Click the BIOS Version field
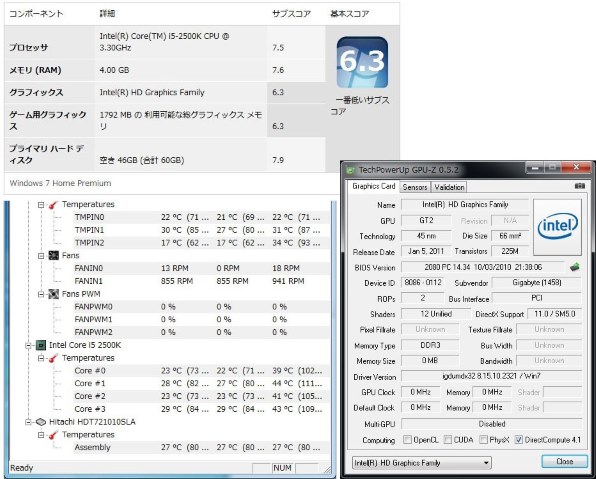 point(483,267)
